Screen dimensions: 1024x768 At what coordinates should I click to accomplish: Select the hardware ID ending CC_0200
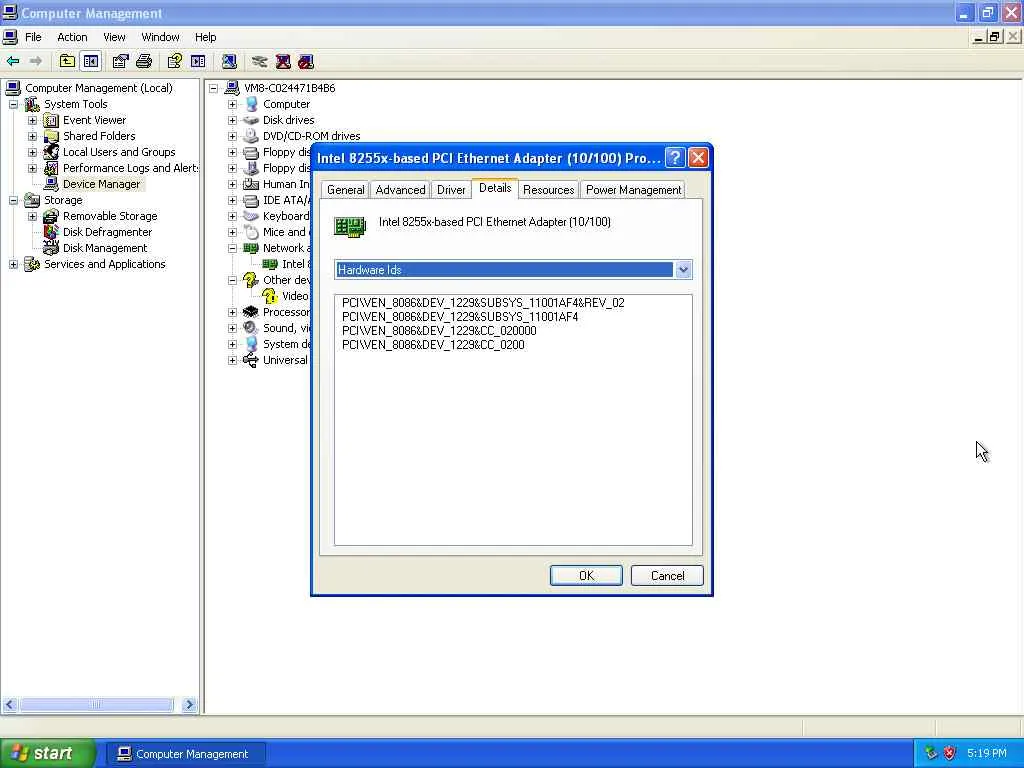433,345
